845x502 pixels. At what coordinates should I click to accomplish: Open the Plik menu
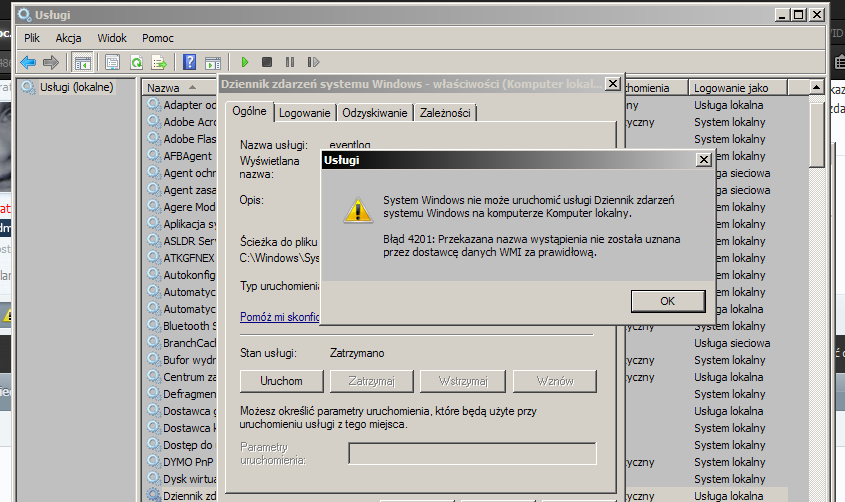click(x=32, y=38)
